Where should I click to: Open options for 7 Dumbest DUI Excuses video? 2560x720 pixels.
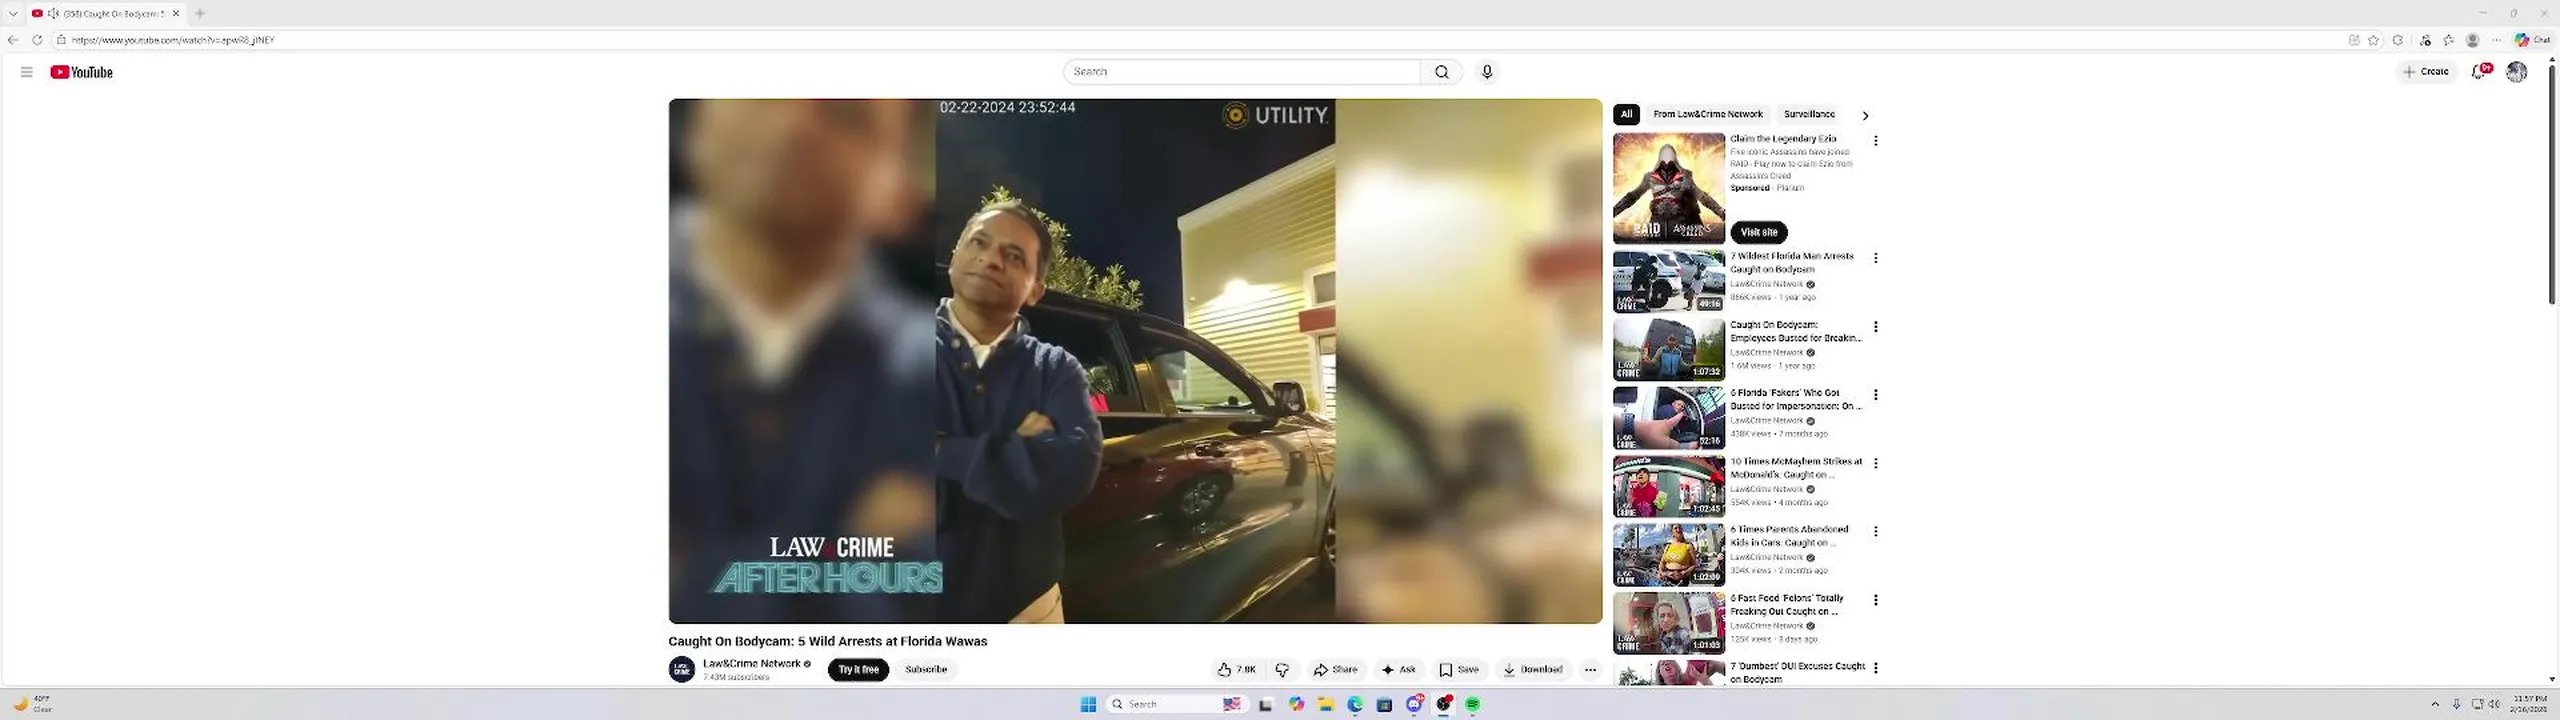click(1876, 668)
